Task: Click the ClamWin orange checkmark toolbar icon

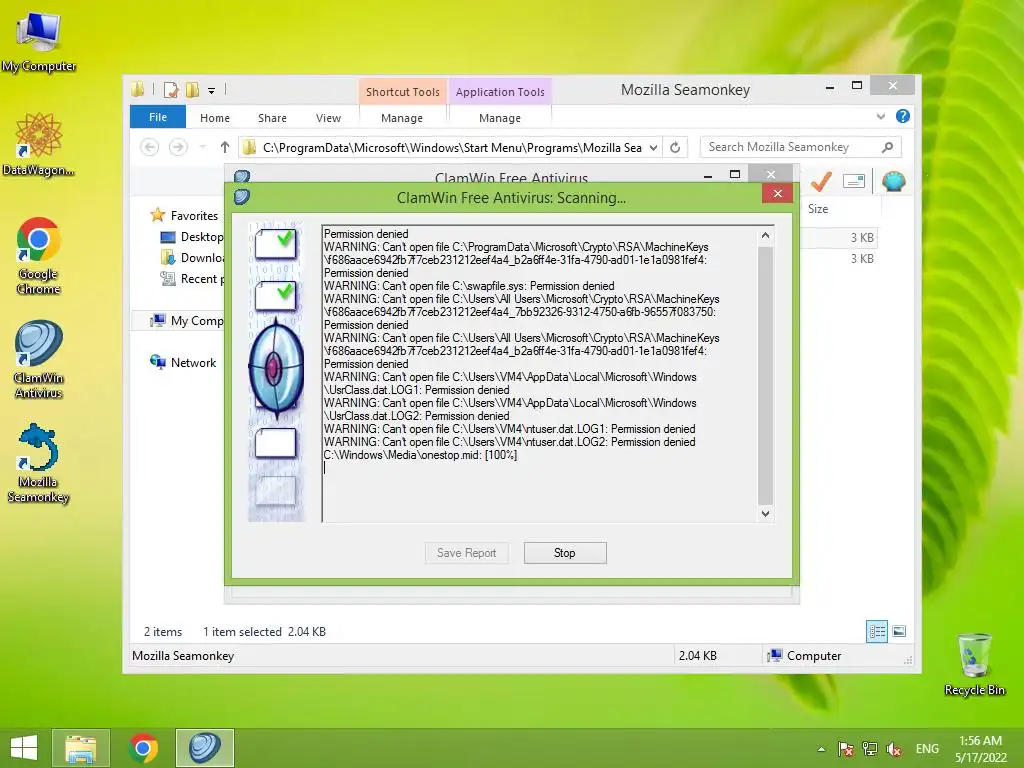Action: tap(822, 181)
